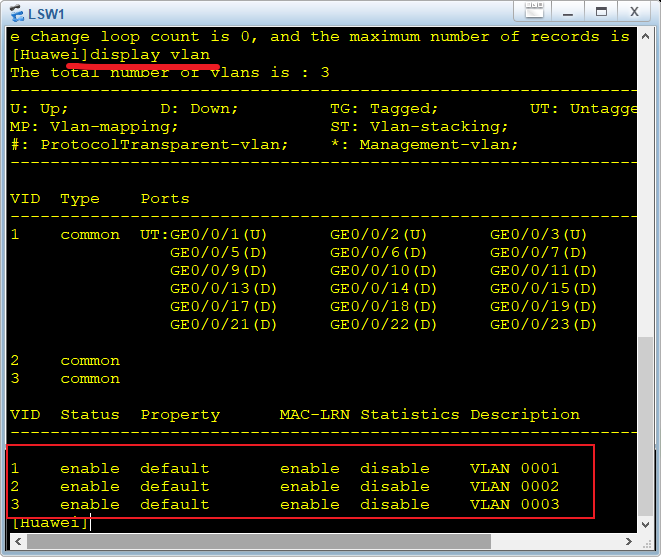This screenshot has height=557, width=661.
Task: Click the VLAN 0002 description entry
Action: click(x=514, y=487)
